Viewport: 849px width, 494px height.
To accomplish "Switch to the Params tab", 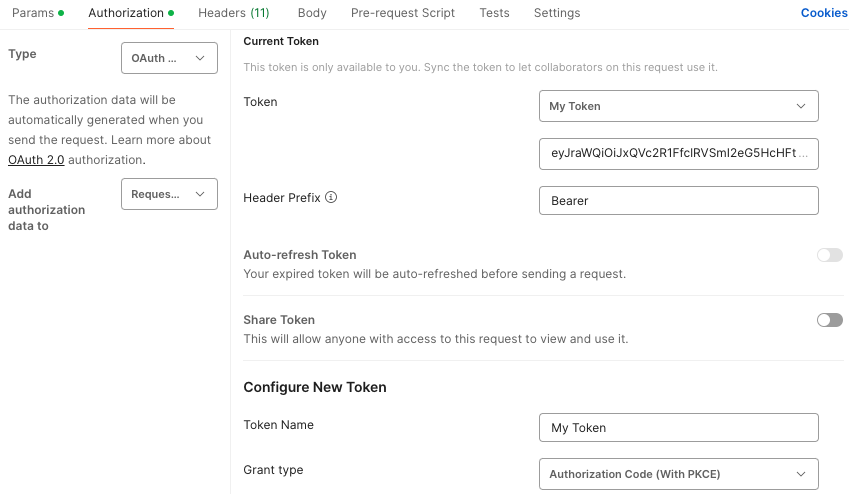I will coord(33,13).
